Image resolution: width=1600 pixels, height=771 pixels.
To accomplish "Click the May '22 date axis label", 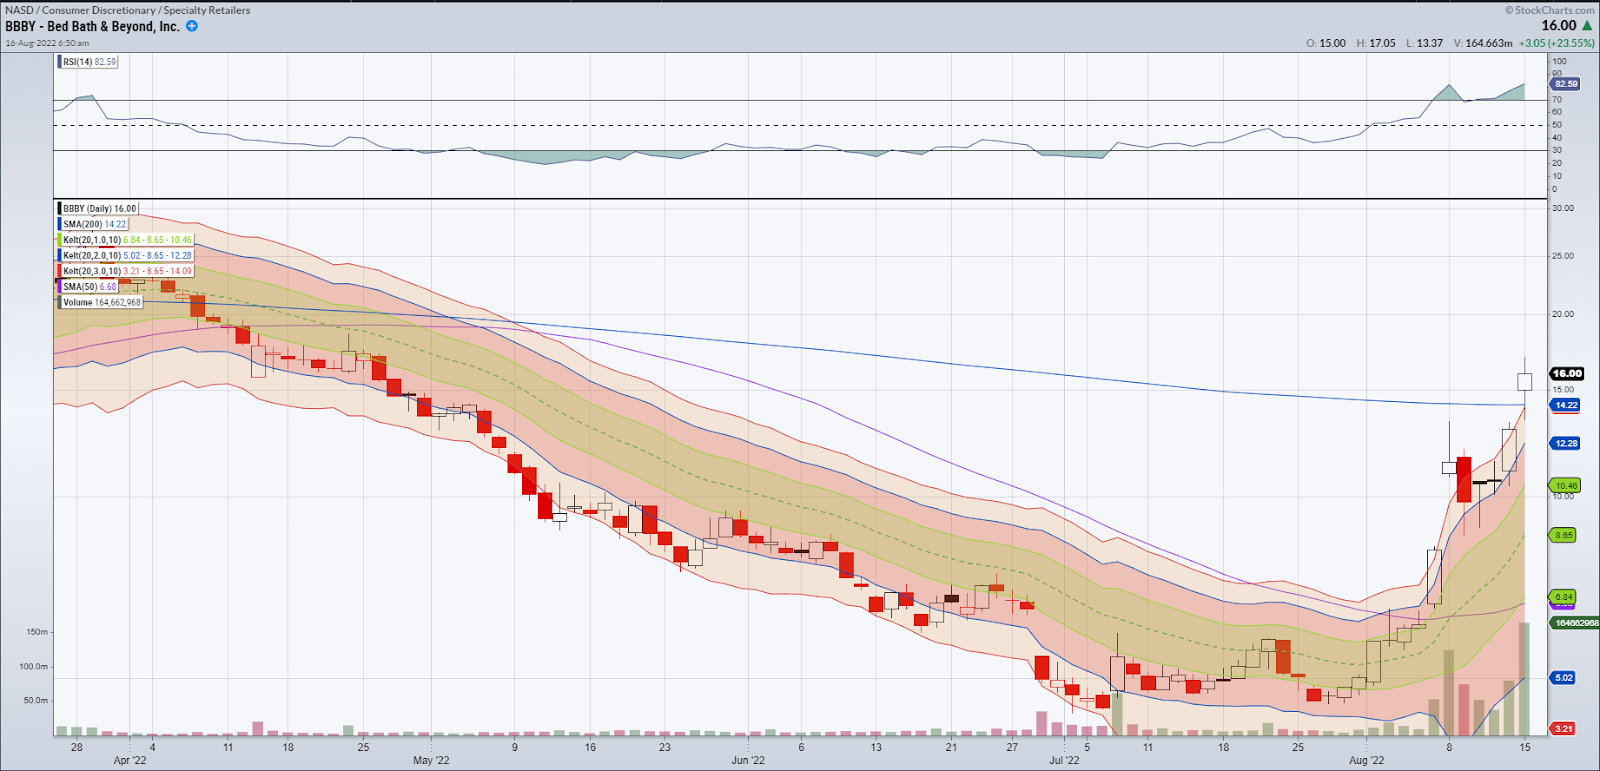I will tap(431, 760).
